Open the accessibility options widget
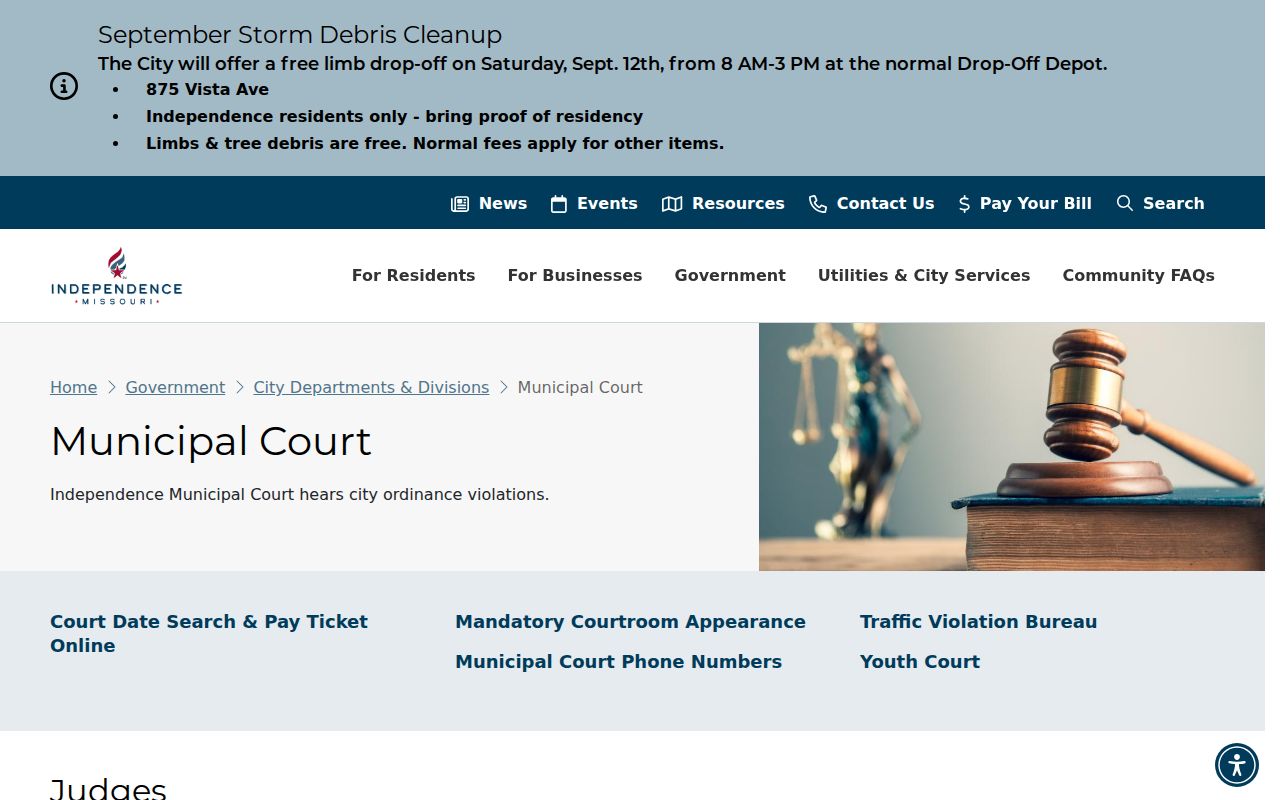Screen dimensions: 1280x800 tap(1237, 766)
